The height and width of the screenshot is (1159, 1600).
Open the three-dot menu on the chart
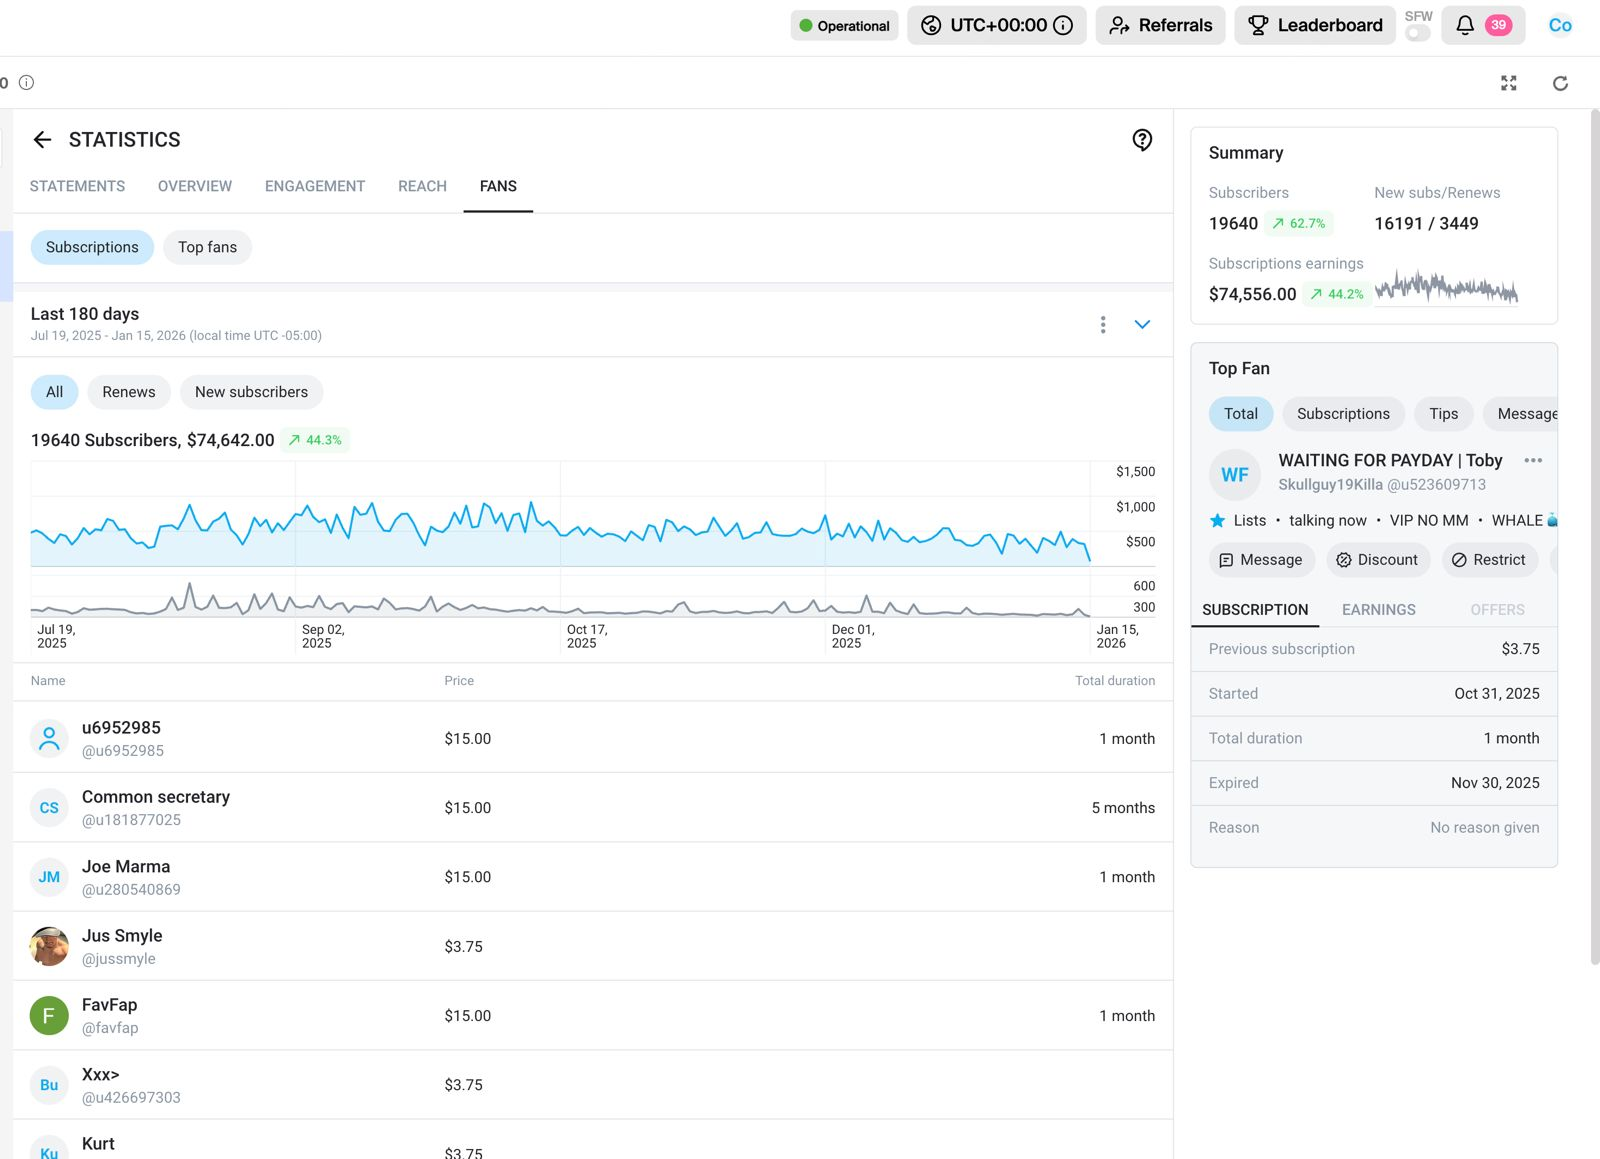coord(1103,324)
